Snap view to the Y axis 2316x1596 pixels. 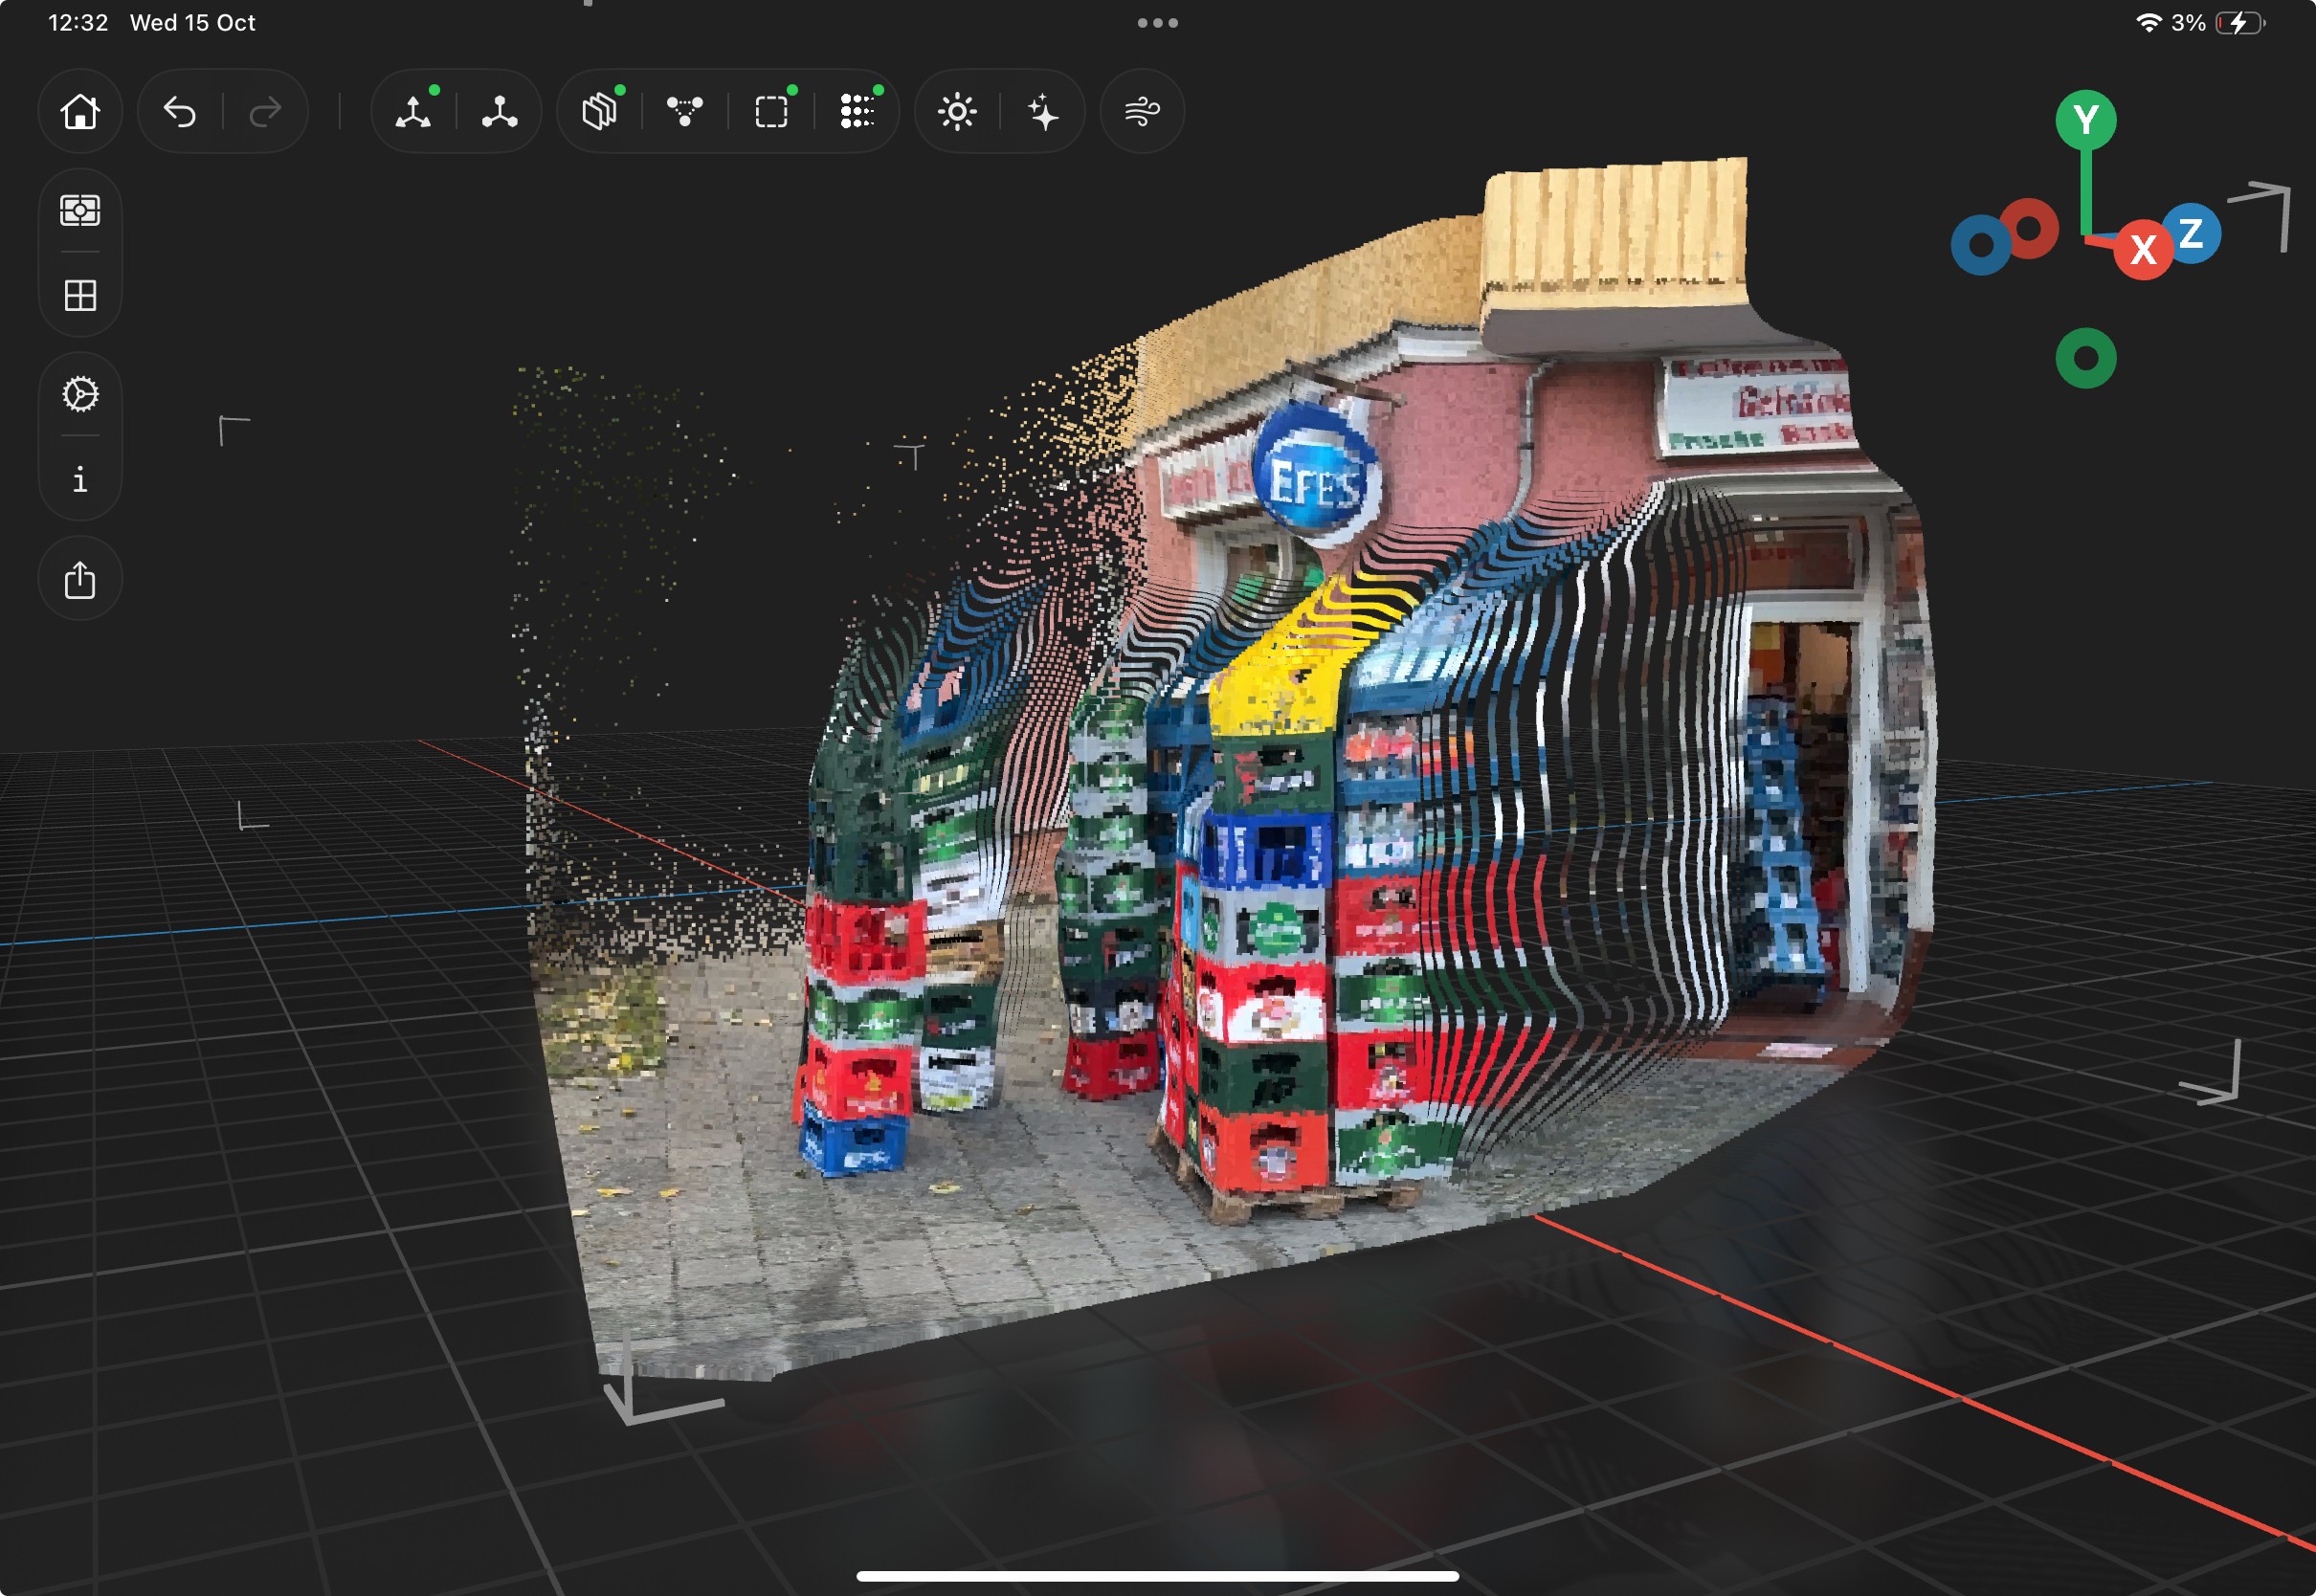[2085, 120]
